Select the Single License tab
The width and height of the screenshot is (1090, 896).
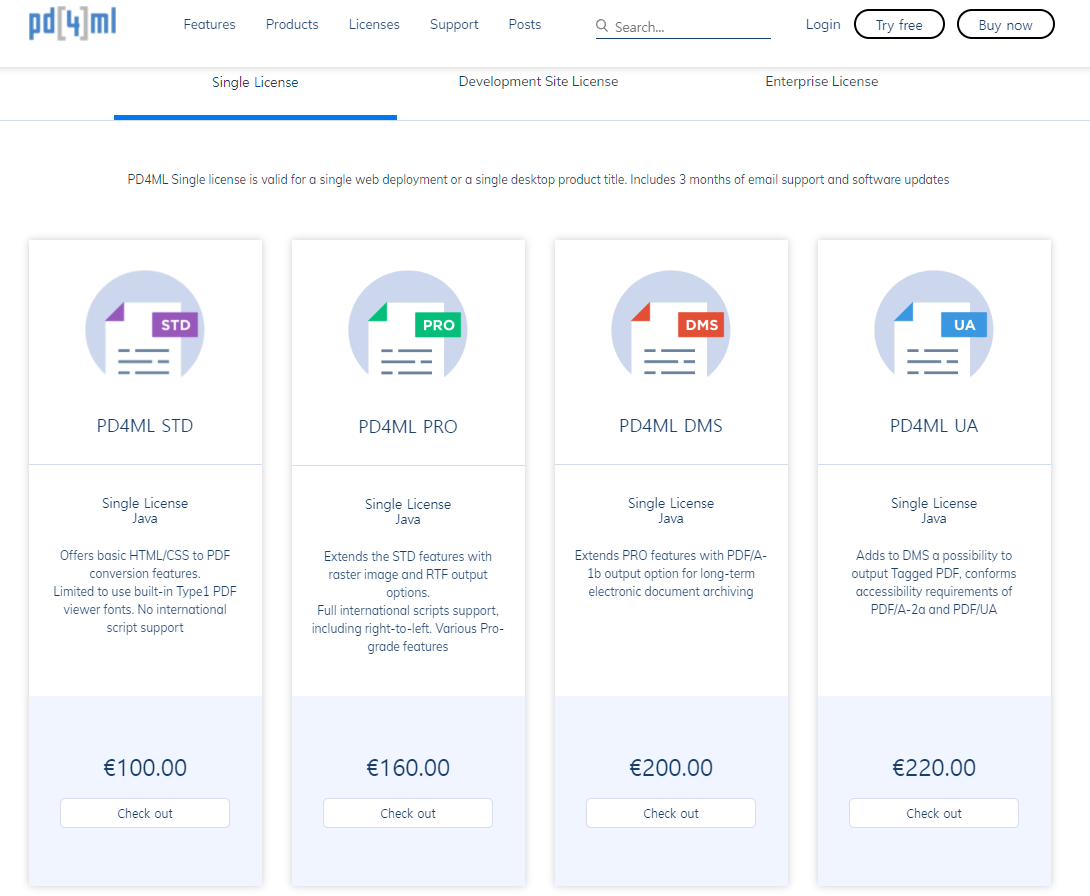[x=255, y=82]
